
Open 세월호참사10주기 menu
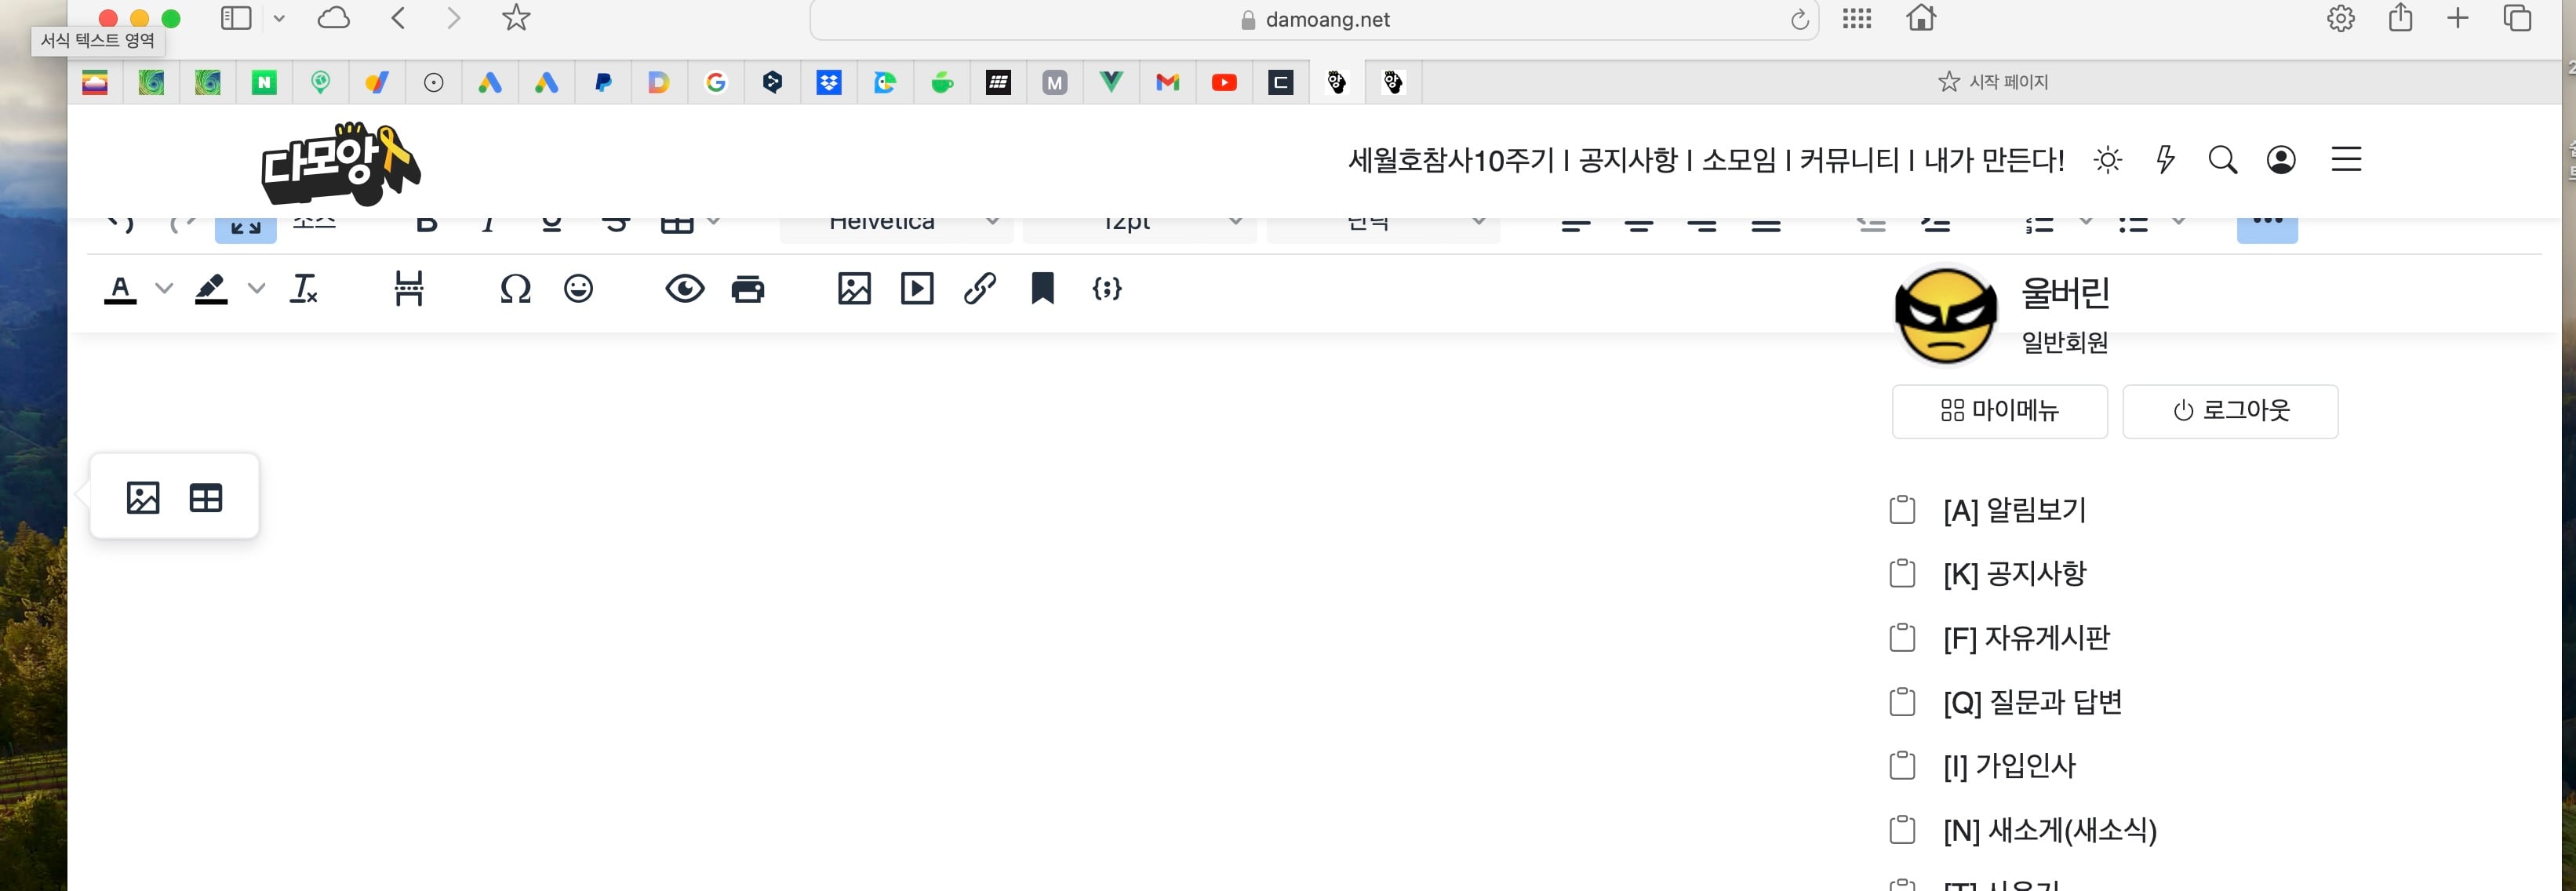tap(1451, 160)
